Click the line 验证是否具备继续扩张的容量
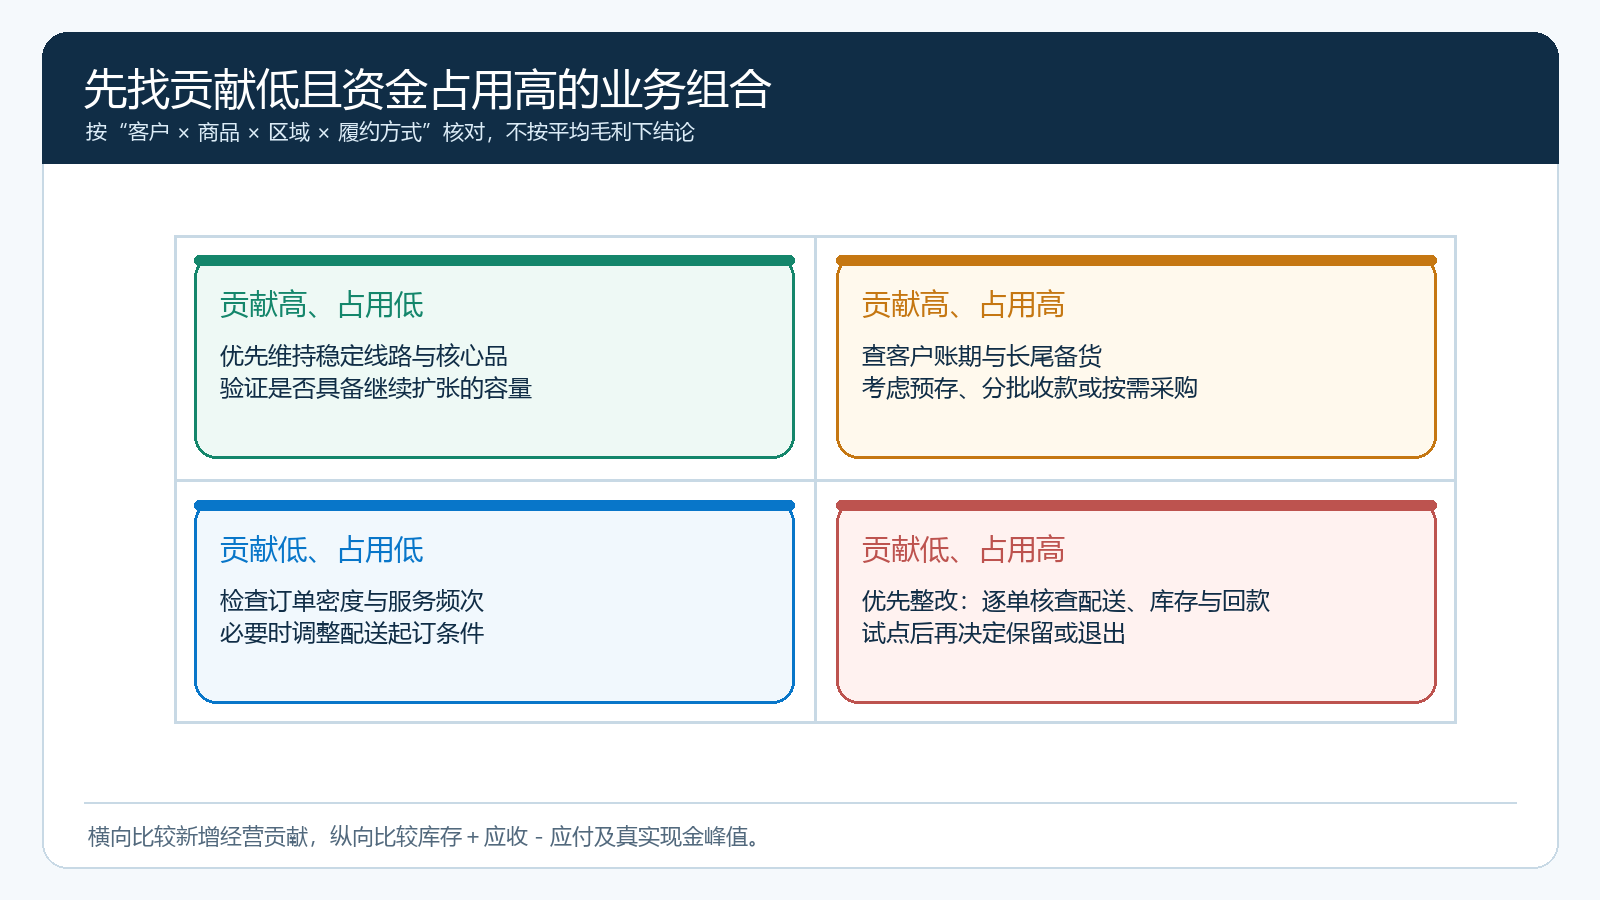Image resolution: width=1600 pixels, height=900 pixels. click(x=376, y=388)
